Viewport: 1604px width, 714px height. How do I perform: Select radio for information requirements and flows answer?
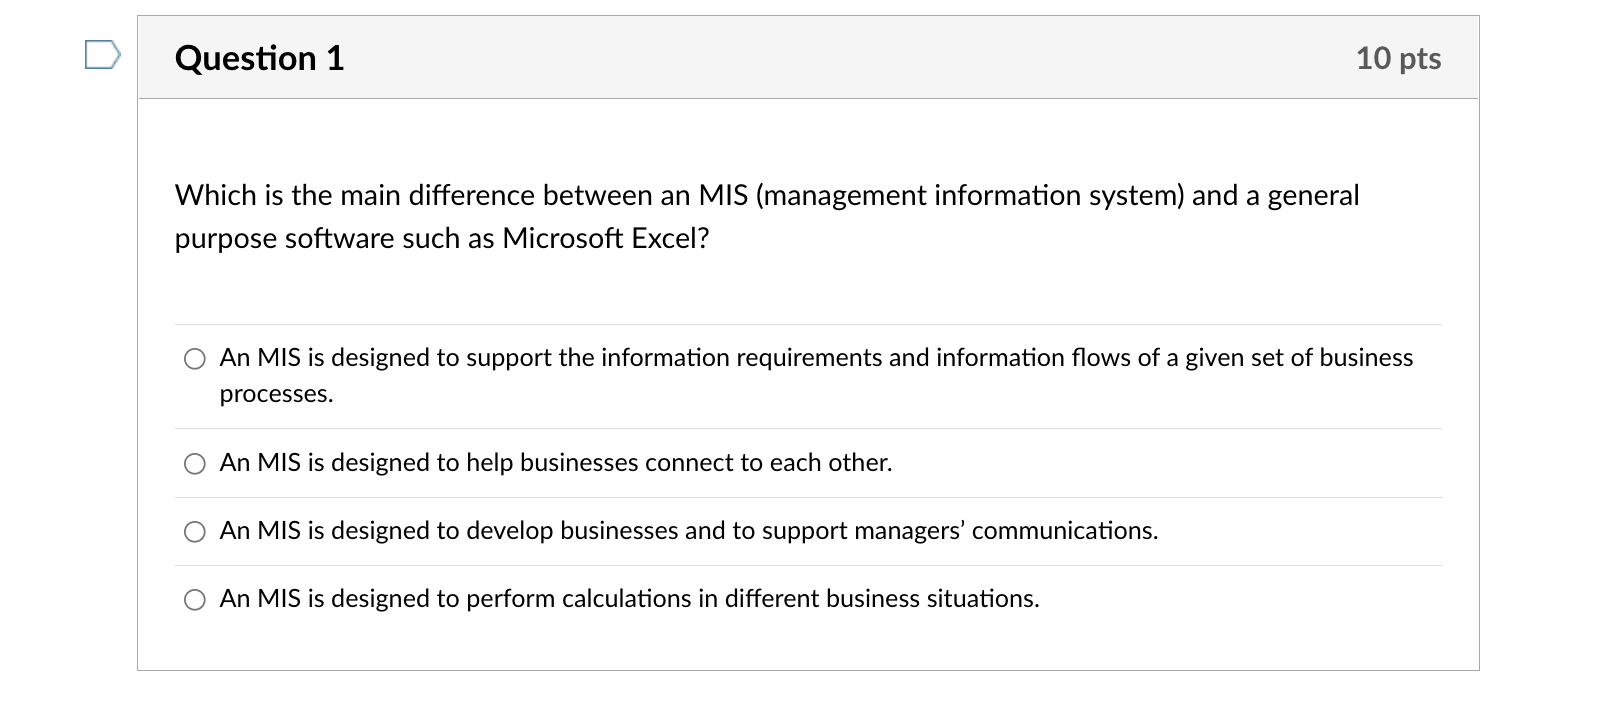tap(195, 359)
